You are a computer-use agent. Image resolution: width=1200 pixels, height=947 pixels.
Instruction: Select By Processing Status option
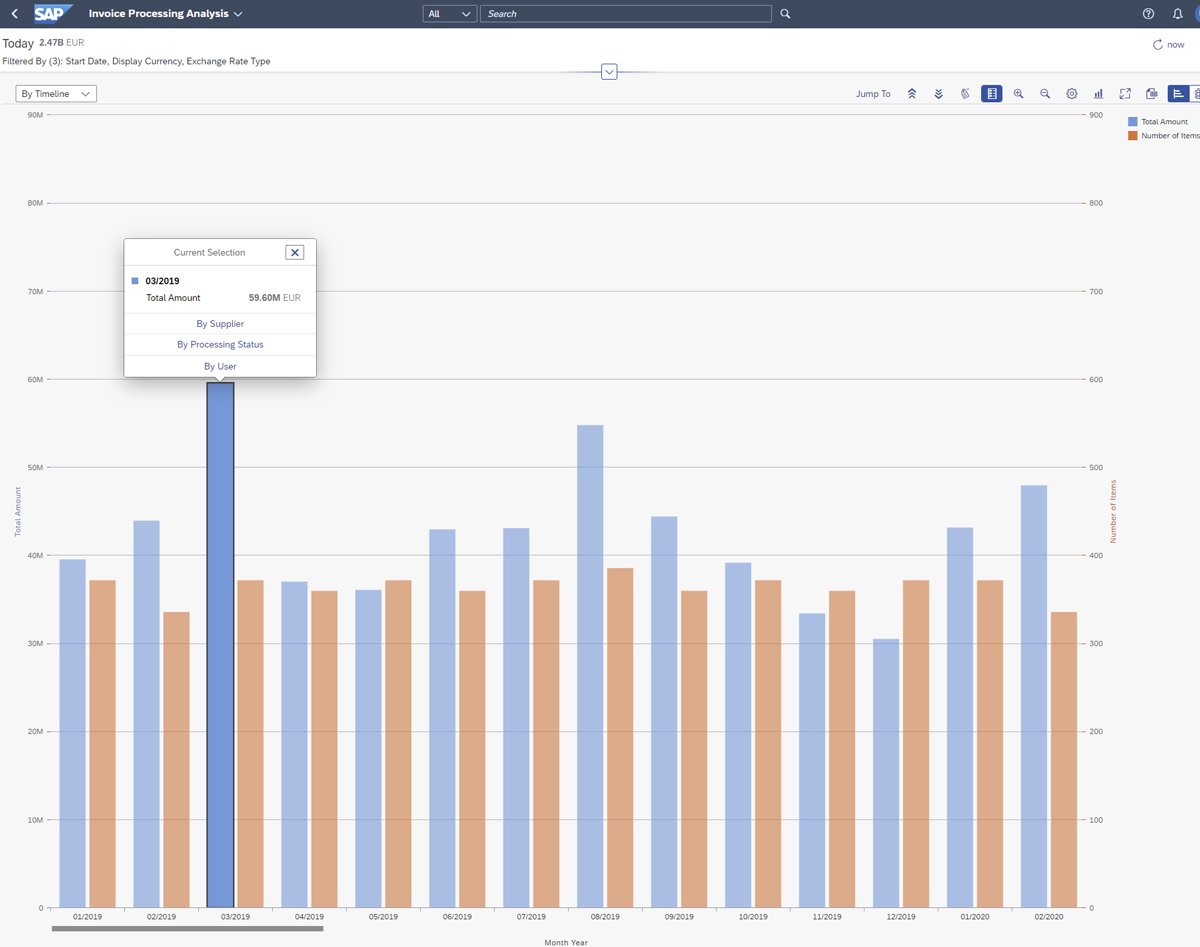[220, 345]
